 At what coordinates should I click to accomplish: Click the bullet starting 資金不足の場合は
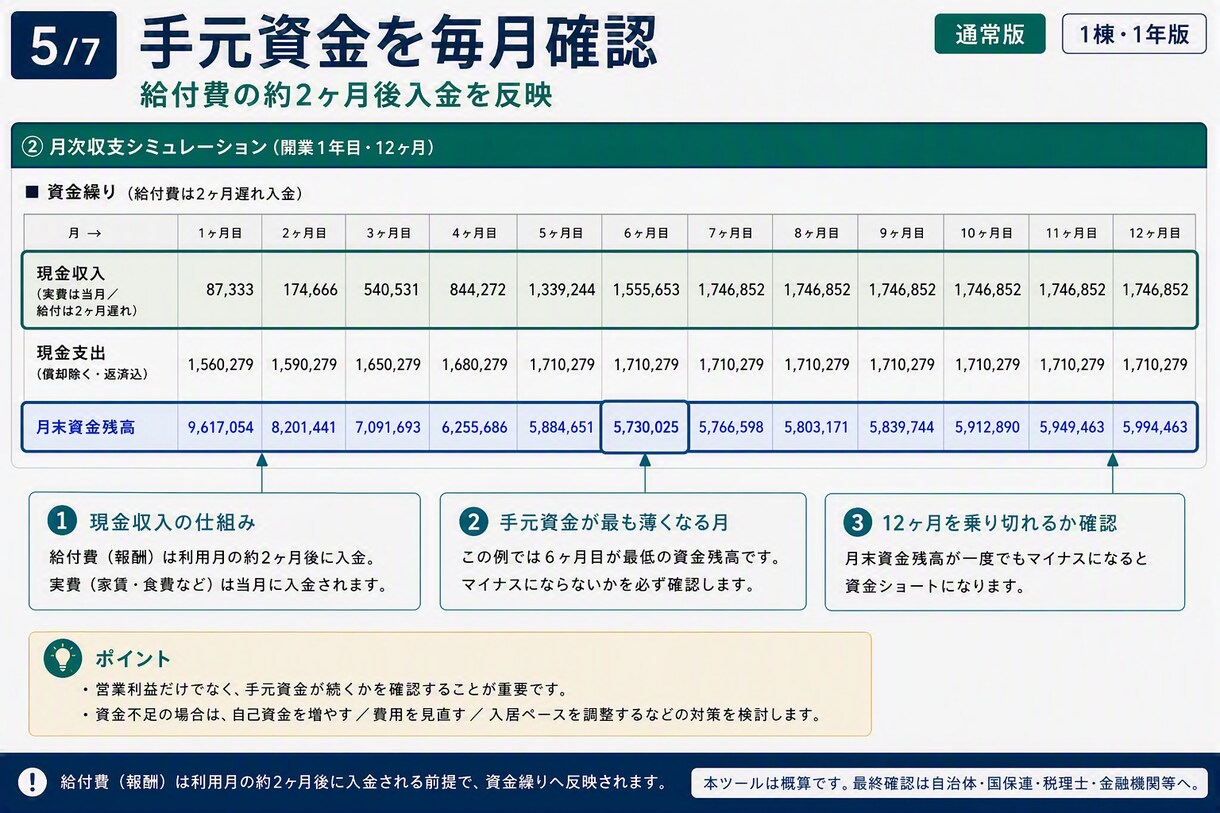point(451,715)
